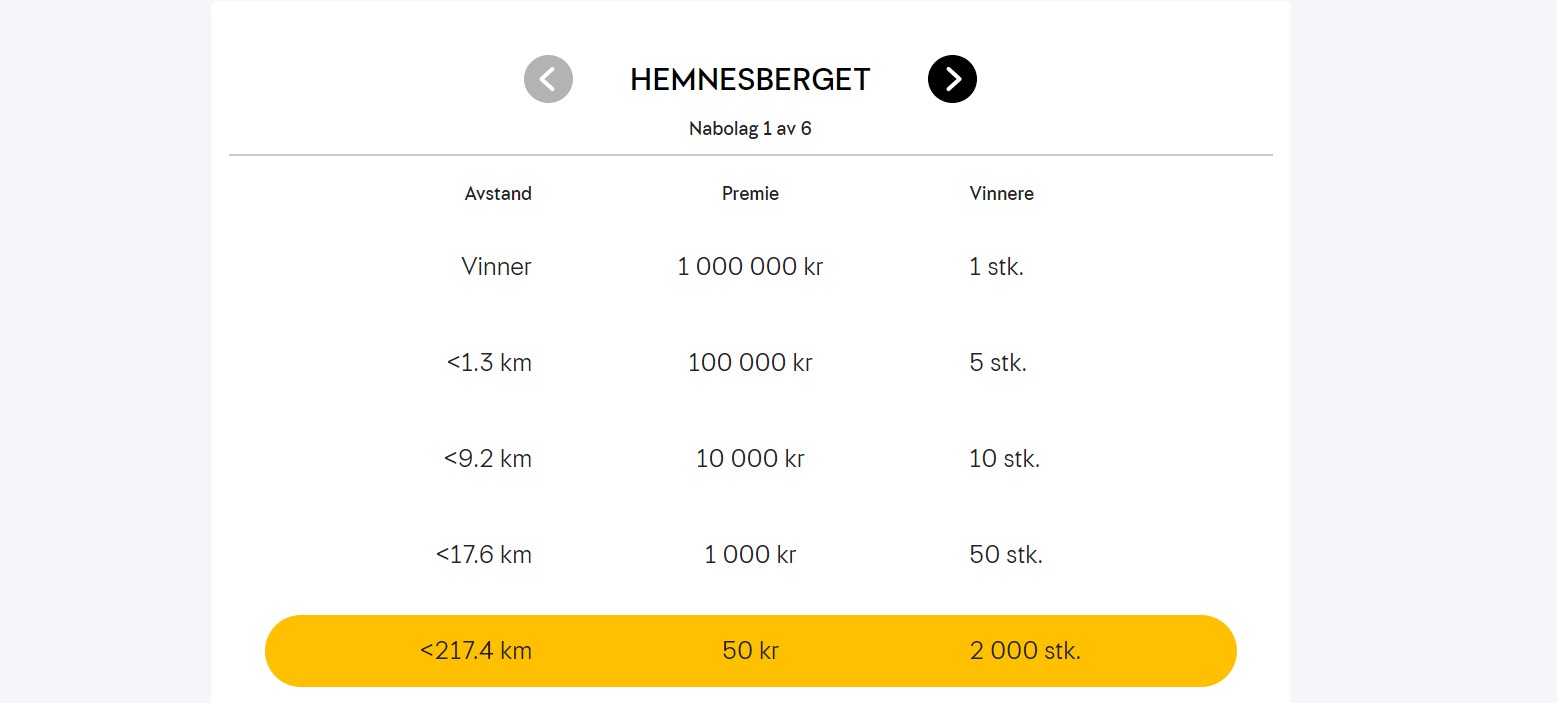Viewport: 1557px width, 703px height.
Task: Select the highlighted yellow <217.4 km row
Action: (750, 651)
